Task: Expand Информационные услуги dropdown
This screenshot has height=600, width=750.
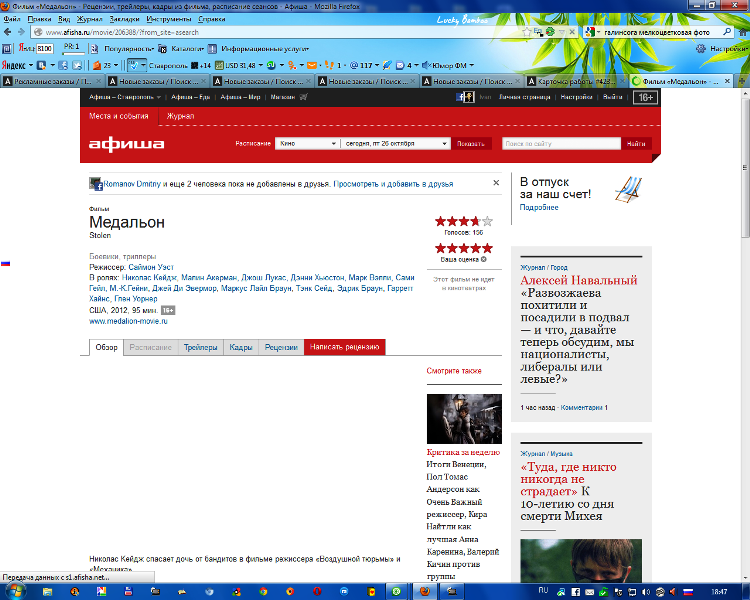Action: tap(265, 49)
